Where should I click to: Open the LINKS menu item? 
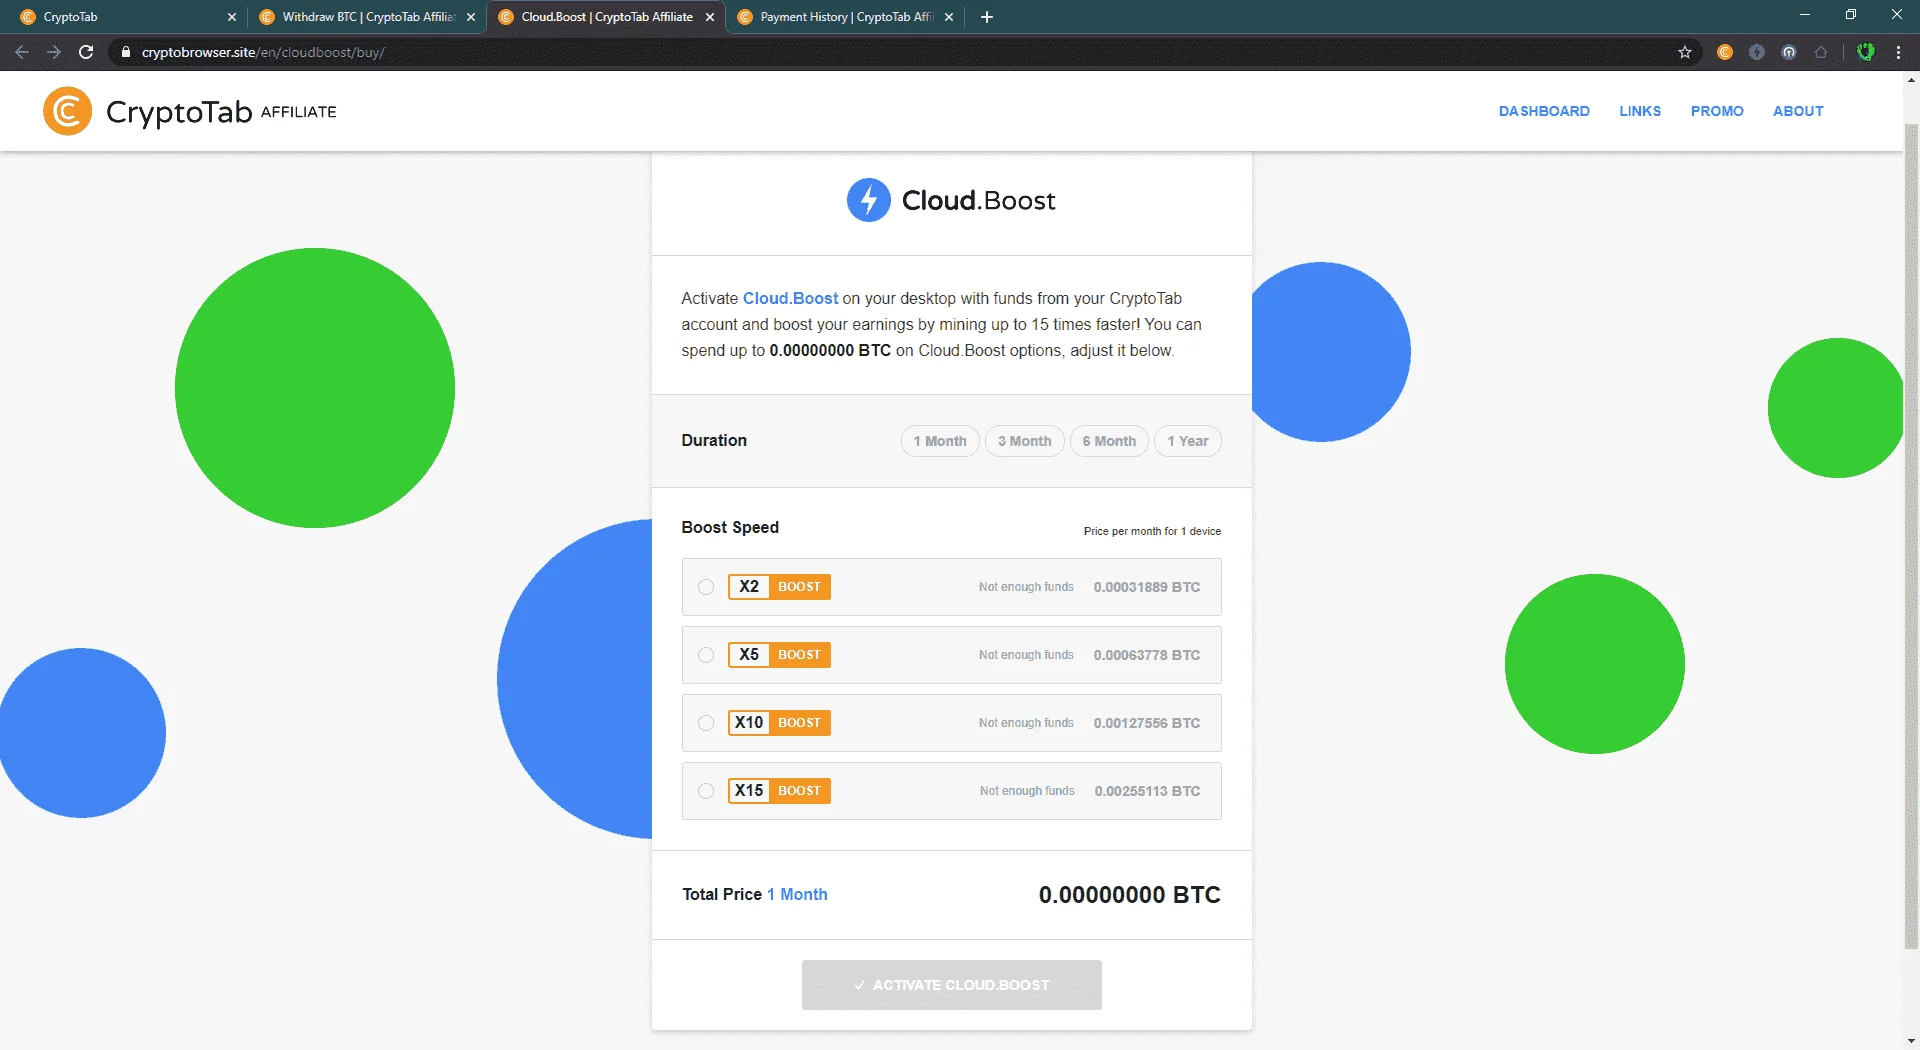tap(1640, 111)
